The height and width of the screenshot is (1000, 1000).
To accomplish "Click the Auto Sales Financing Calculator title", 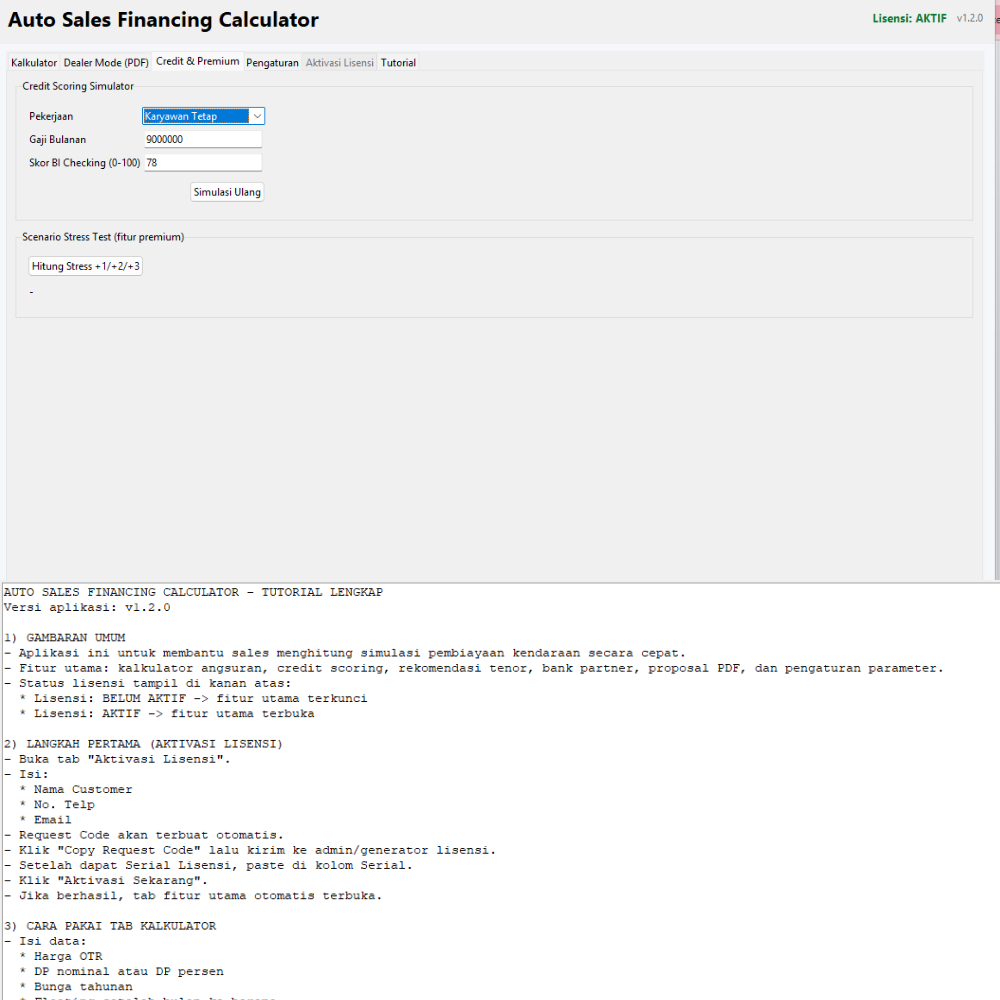I will 164,20.
